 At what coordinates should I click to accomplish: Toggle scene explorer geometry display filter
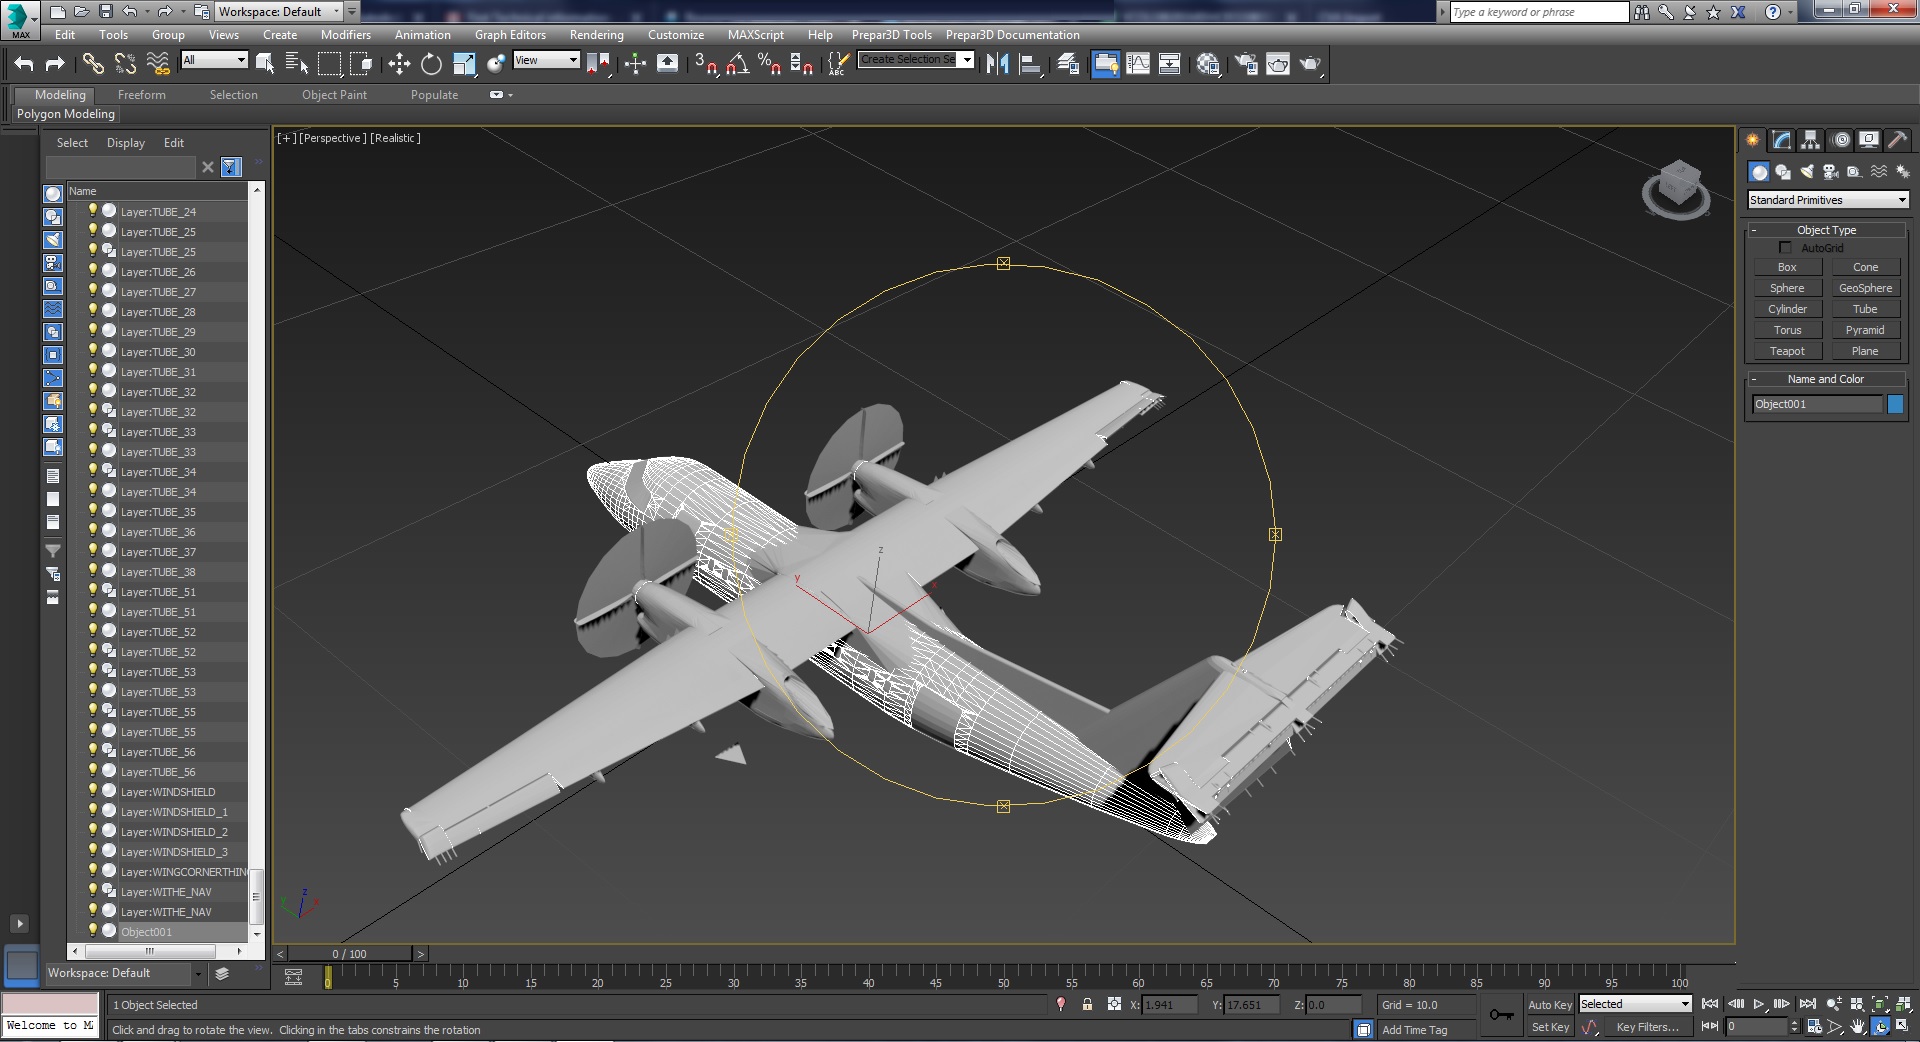53,194
